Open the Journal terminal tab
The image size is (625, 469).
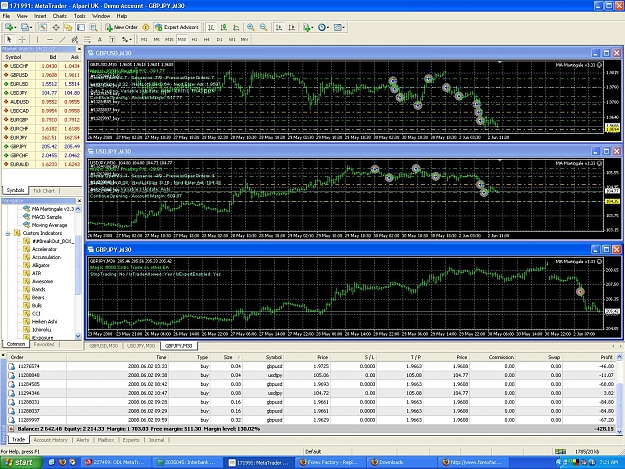(x=156, y=440)
